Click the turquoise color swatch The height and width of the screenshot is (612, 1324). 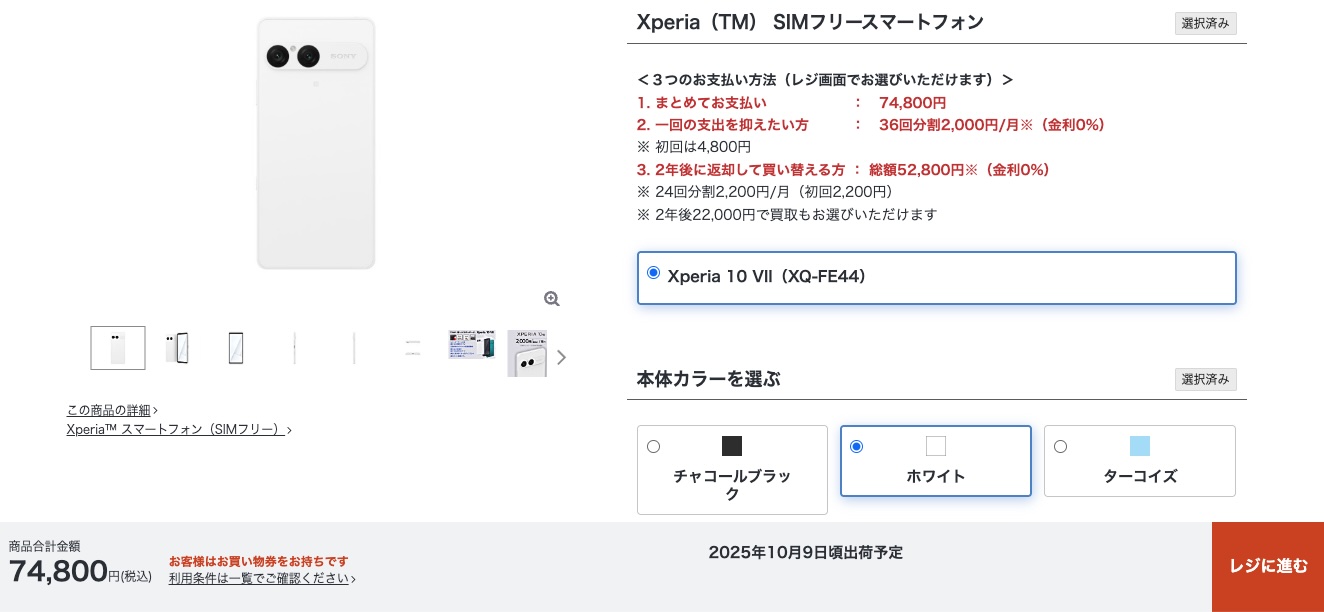[x=1140, y=446]
